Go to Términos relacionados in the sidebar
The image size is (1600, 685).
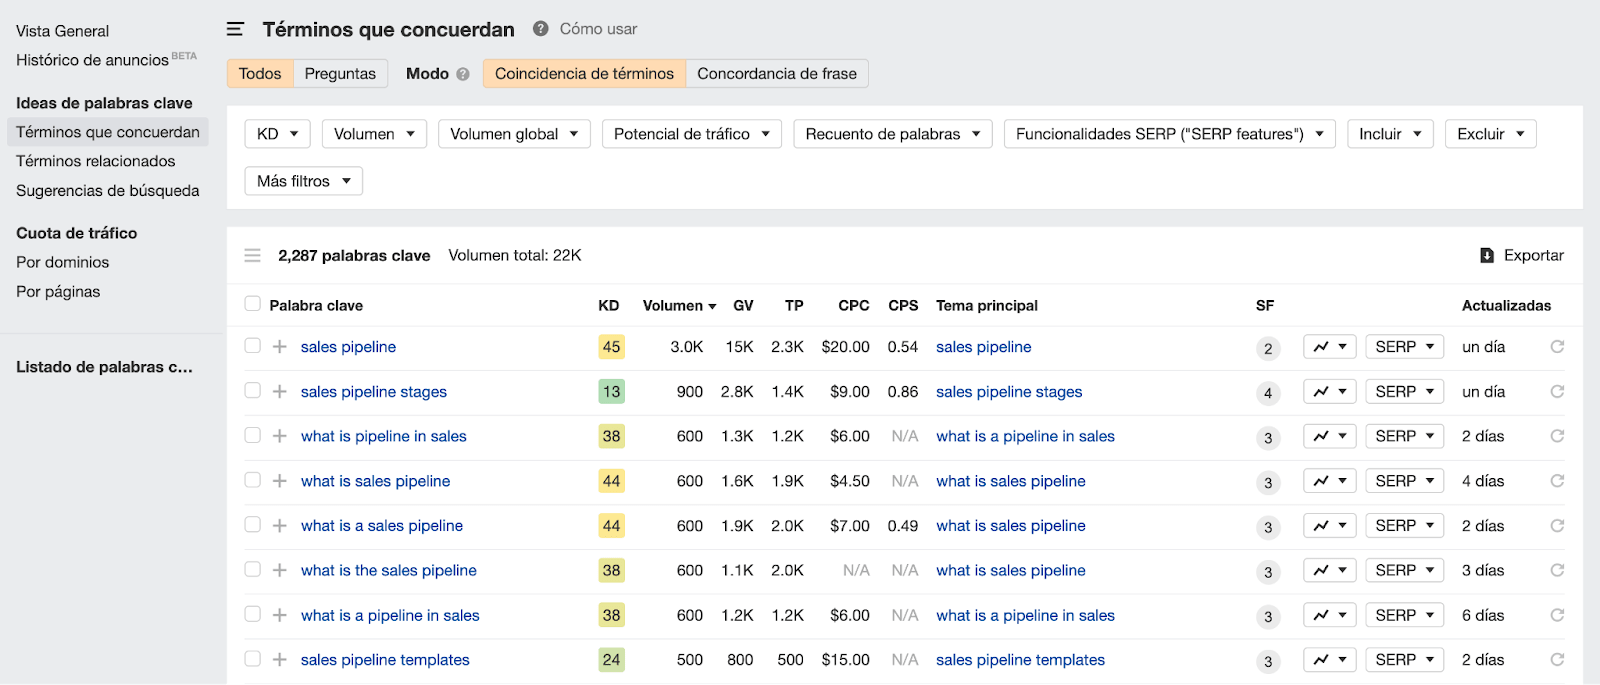(96, 161)
